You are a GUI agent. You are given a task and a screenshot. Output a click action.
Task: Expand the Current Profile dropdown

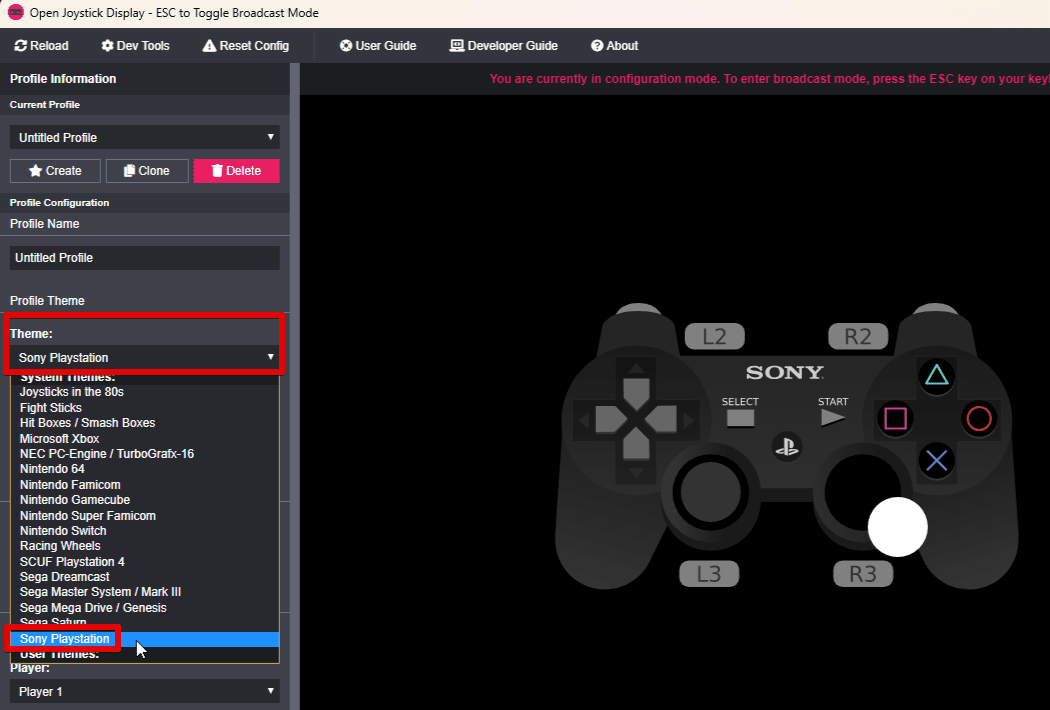coord(145,137)
